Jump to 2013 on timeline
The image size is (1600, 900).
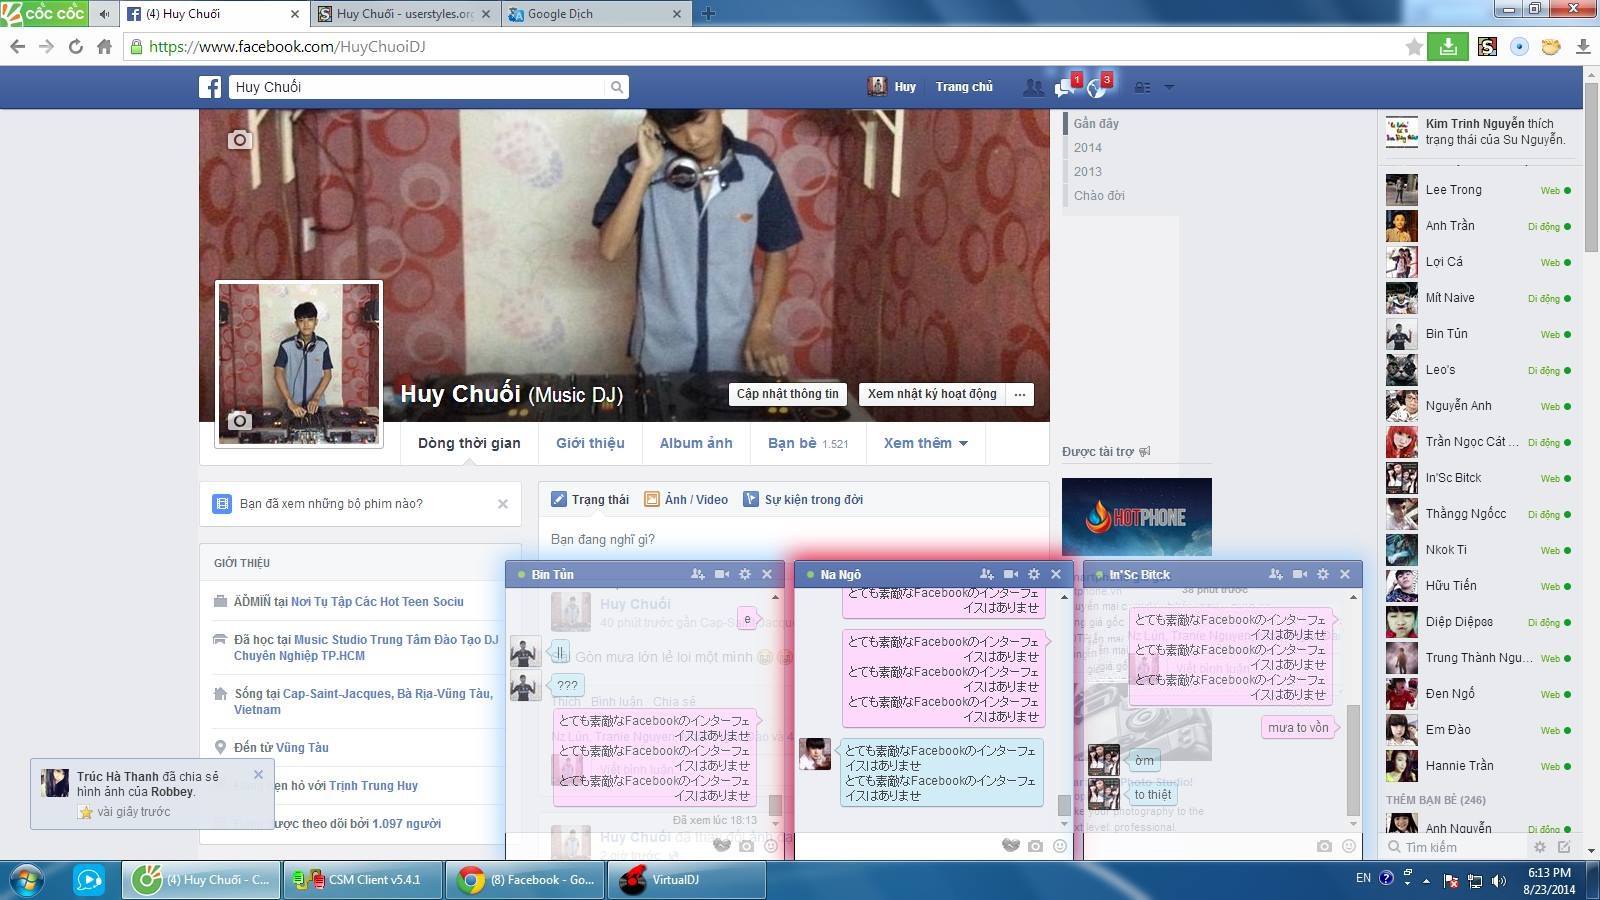click(1088, 171)
